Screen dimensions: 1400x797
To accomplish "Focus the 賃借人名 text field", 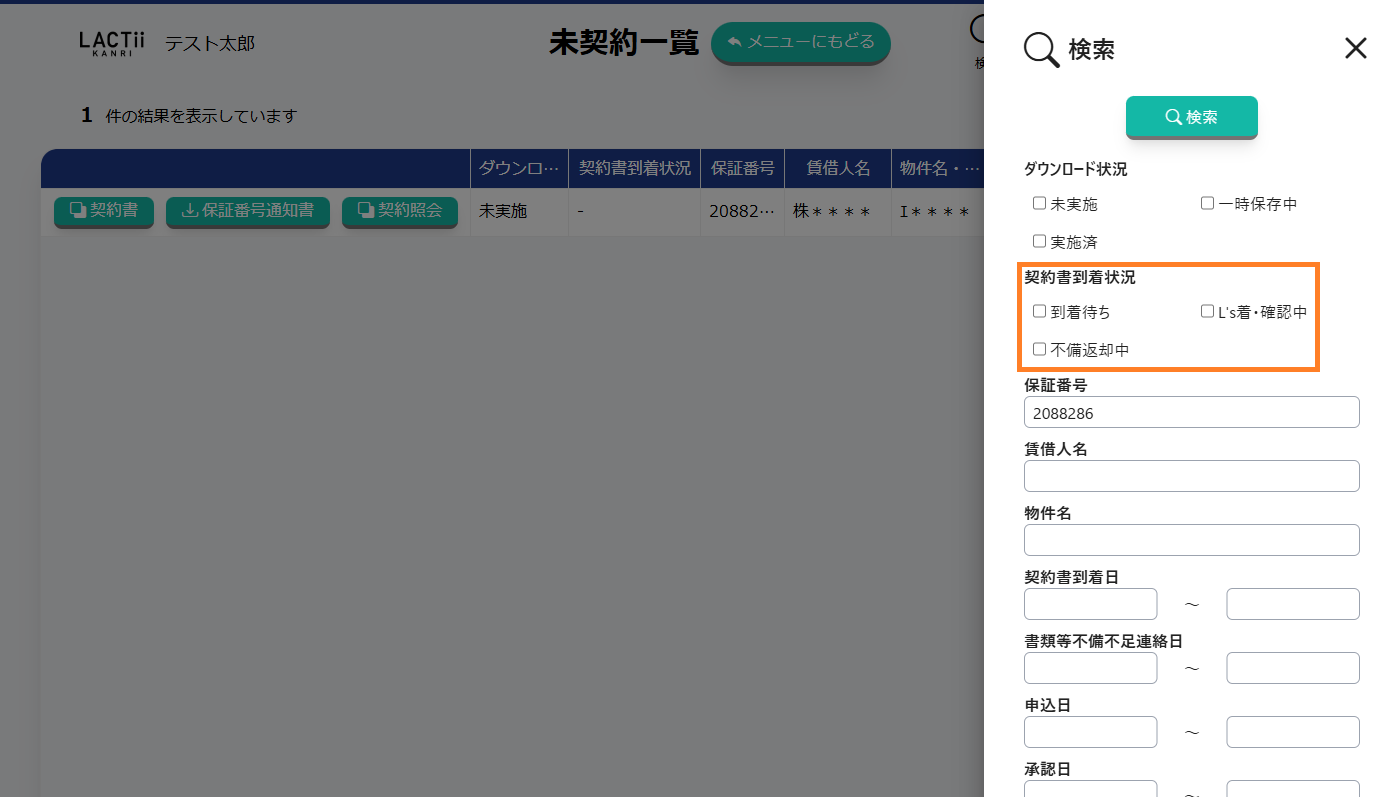I will [1191, 476].
